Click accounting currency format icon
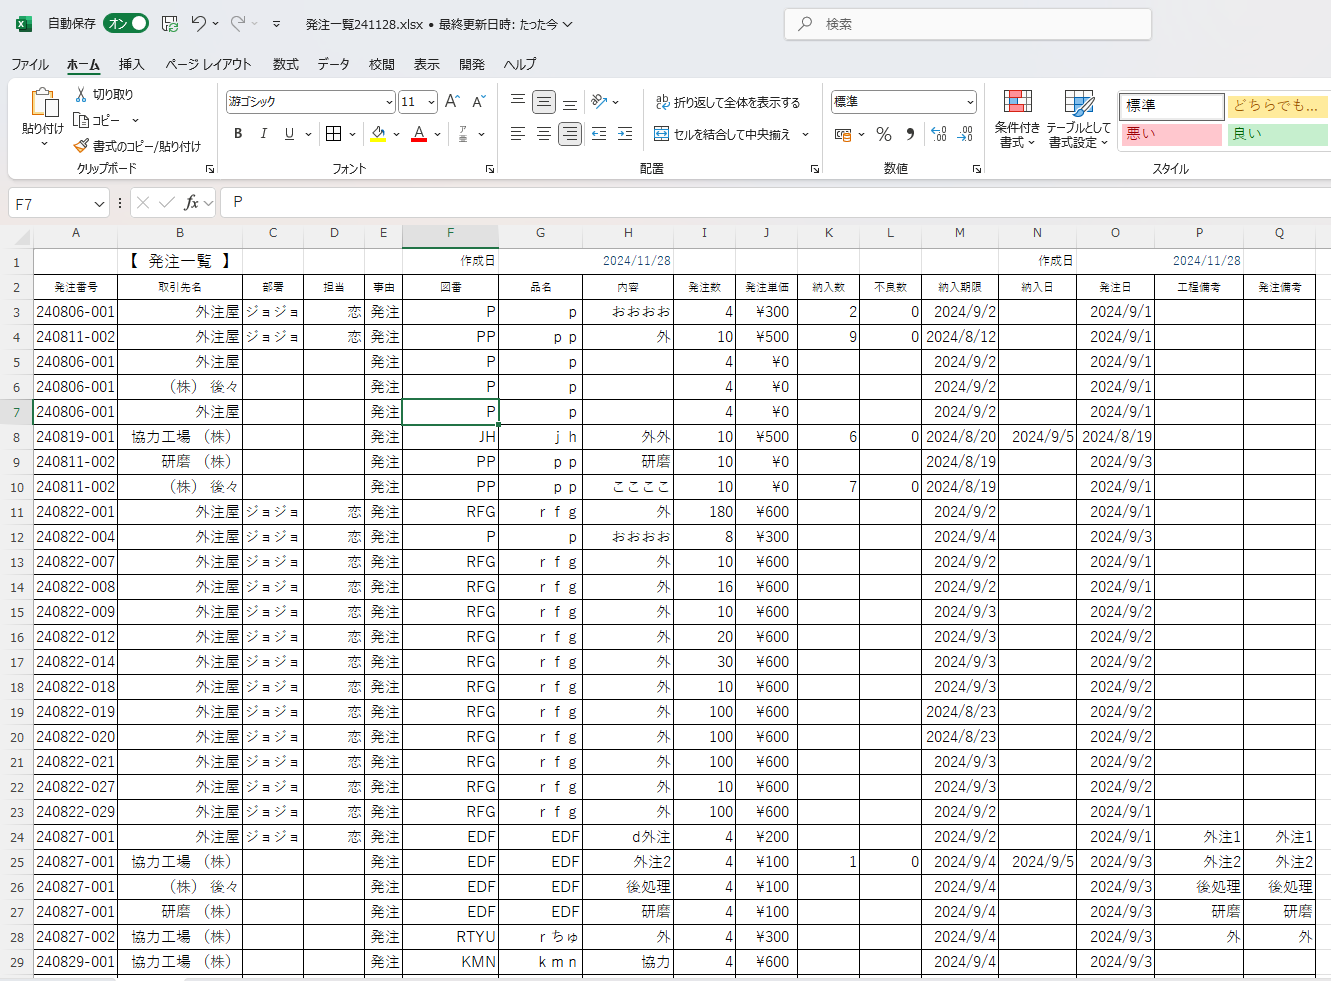1331x981 pixels. coord(843,133)
